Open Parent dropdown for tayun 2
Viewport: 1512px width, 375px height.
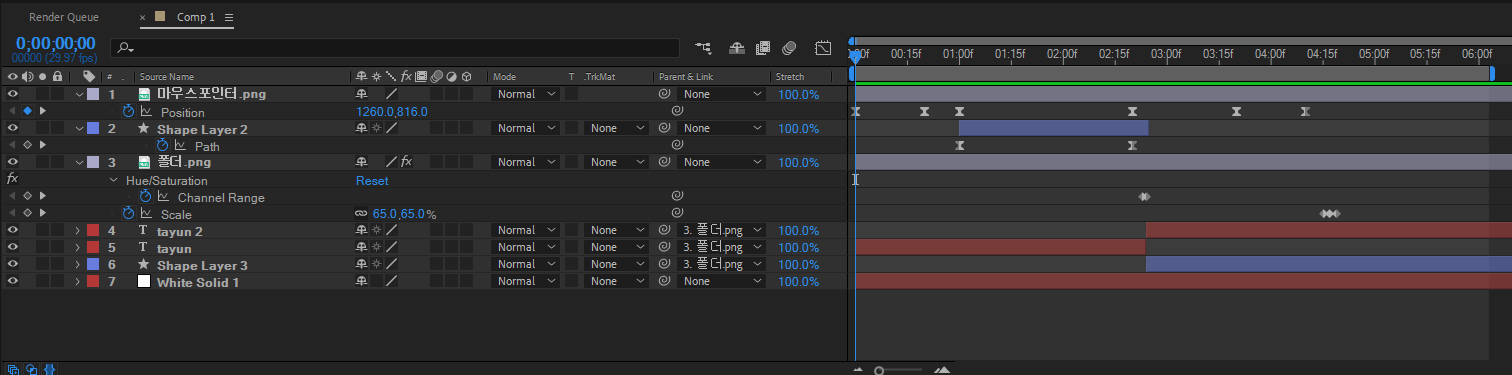click(x=721, y=230)
